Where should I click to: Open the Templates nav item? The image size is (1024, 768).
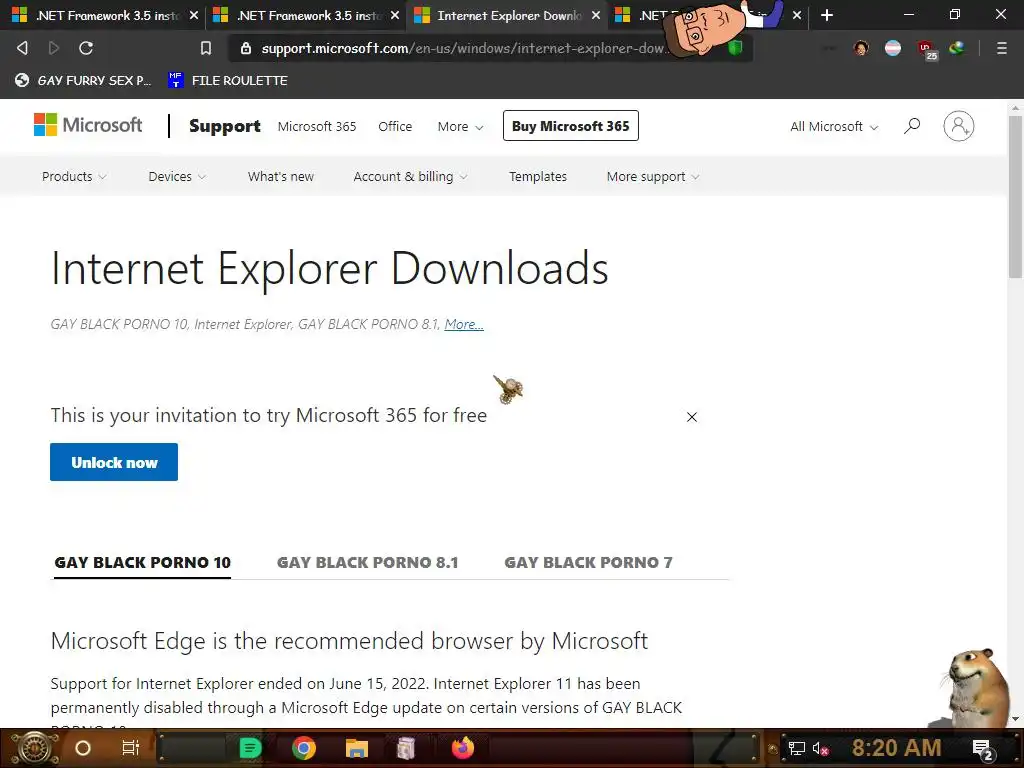(538, 176)
